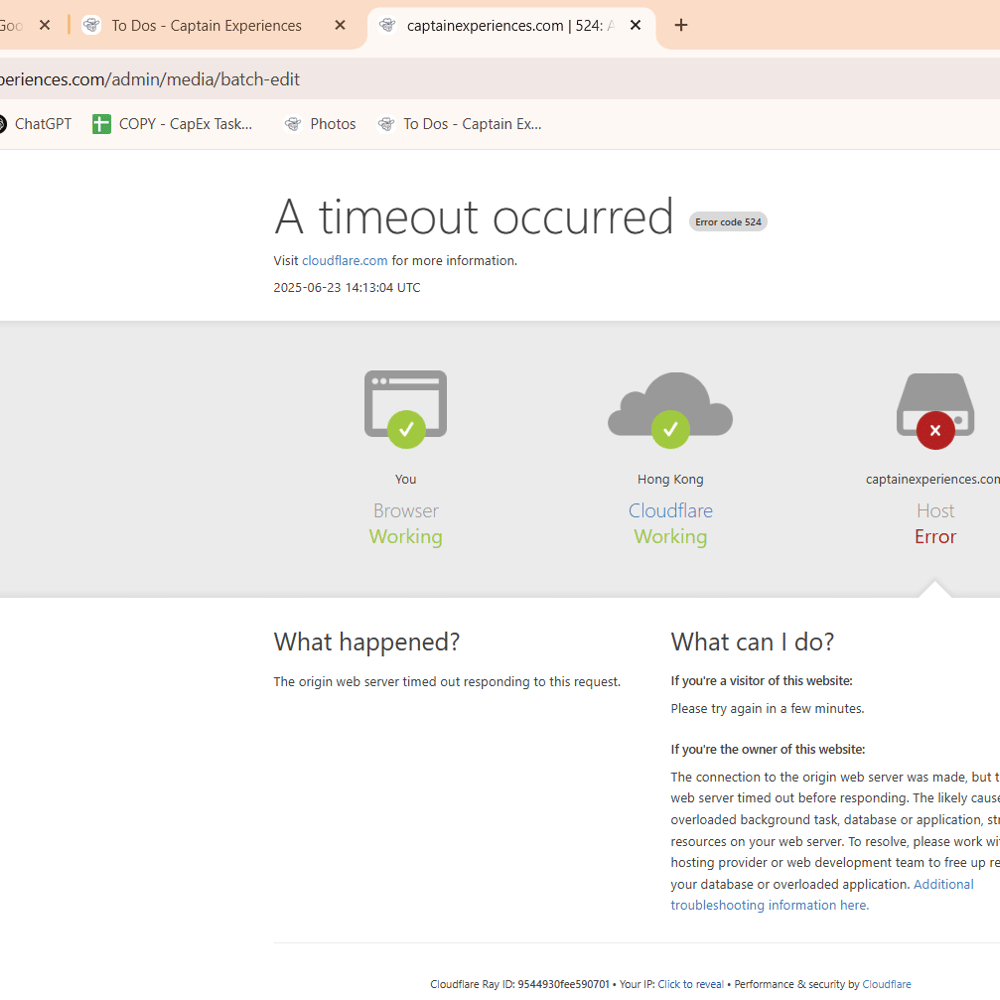Click the Hong Kong location label
The width and height of the screenshot is (1000, 1000).
point(670,479)
